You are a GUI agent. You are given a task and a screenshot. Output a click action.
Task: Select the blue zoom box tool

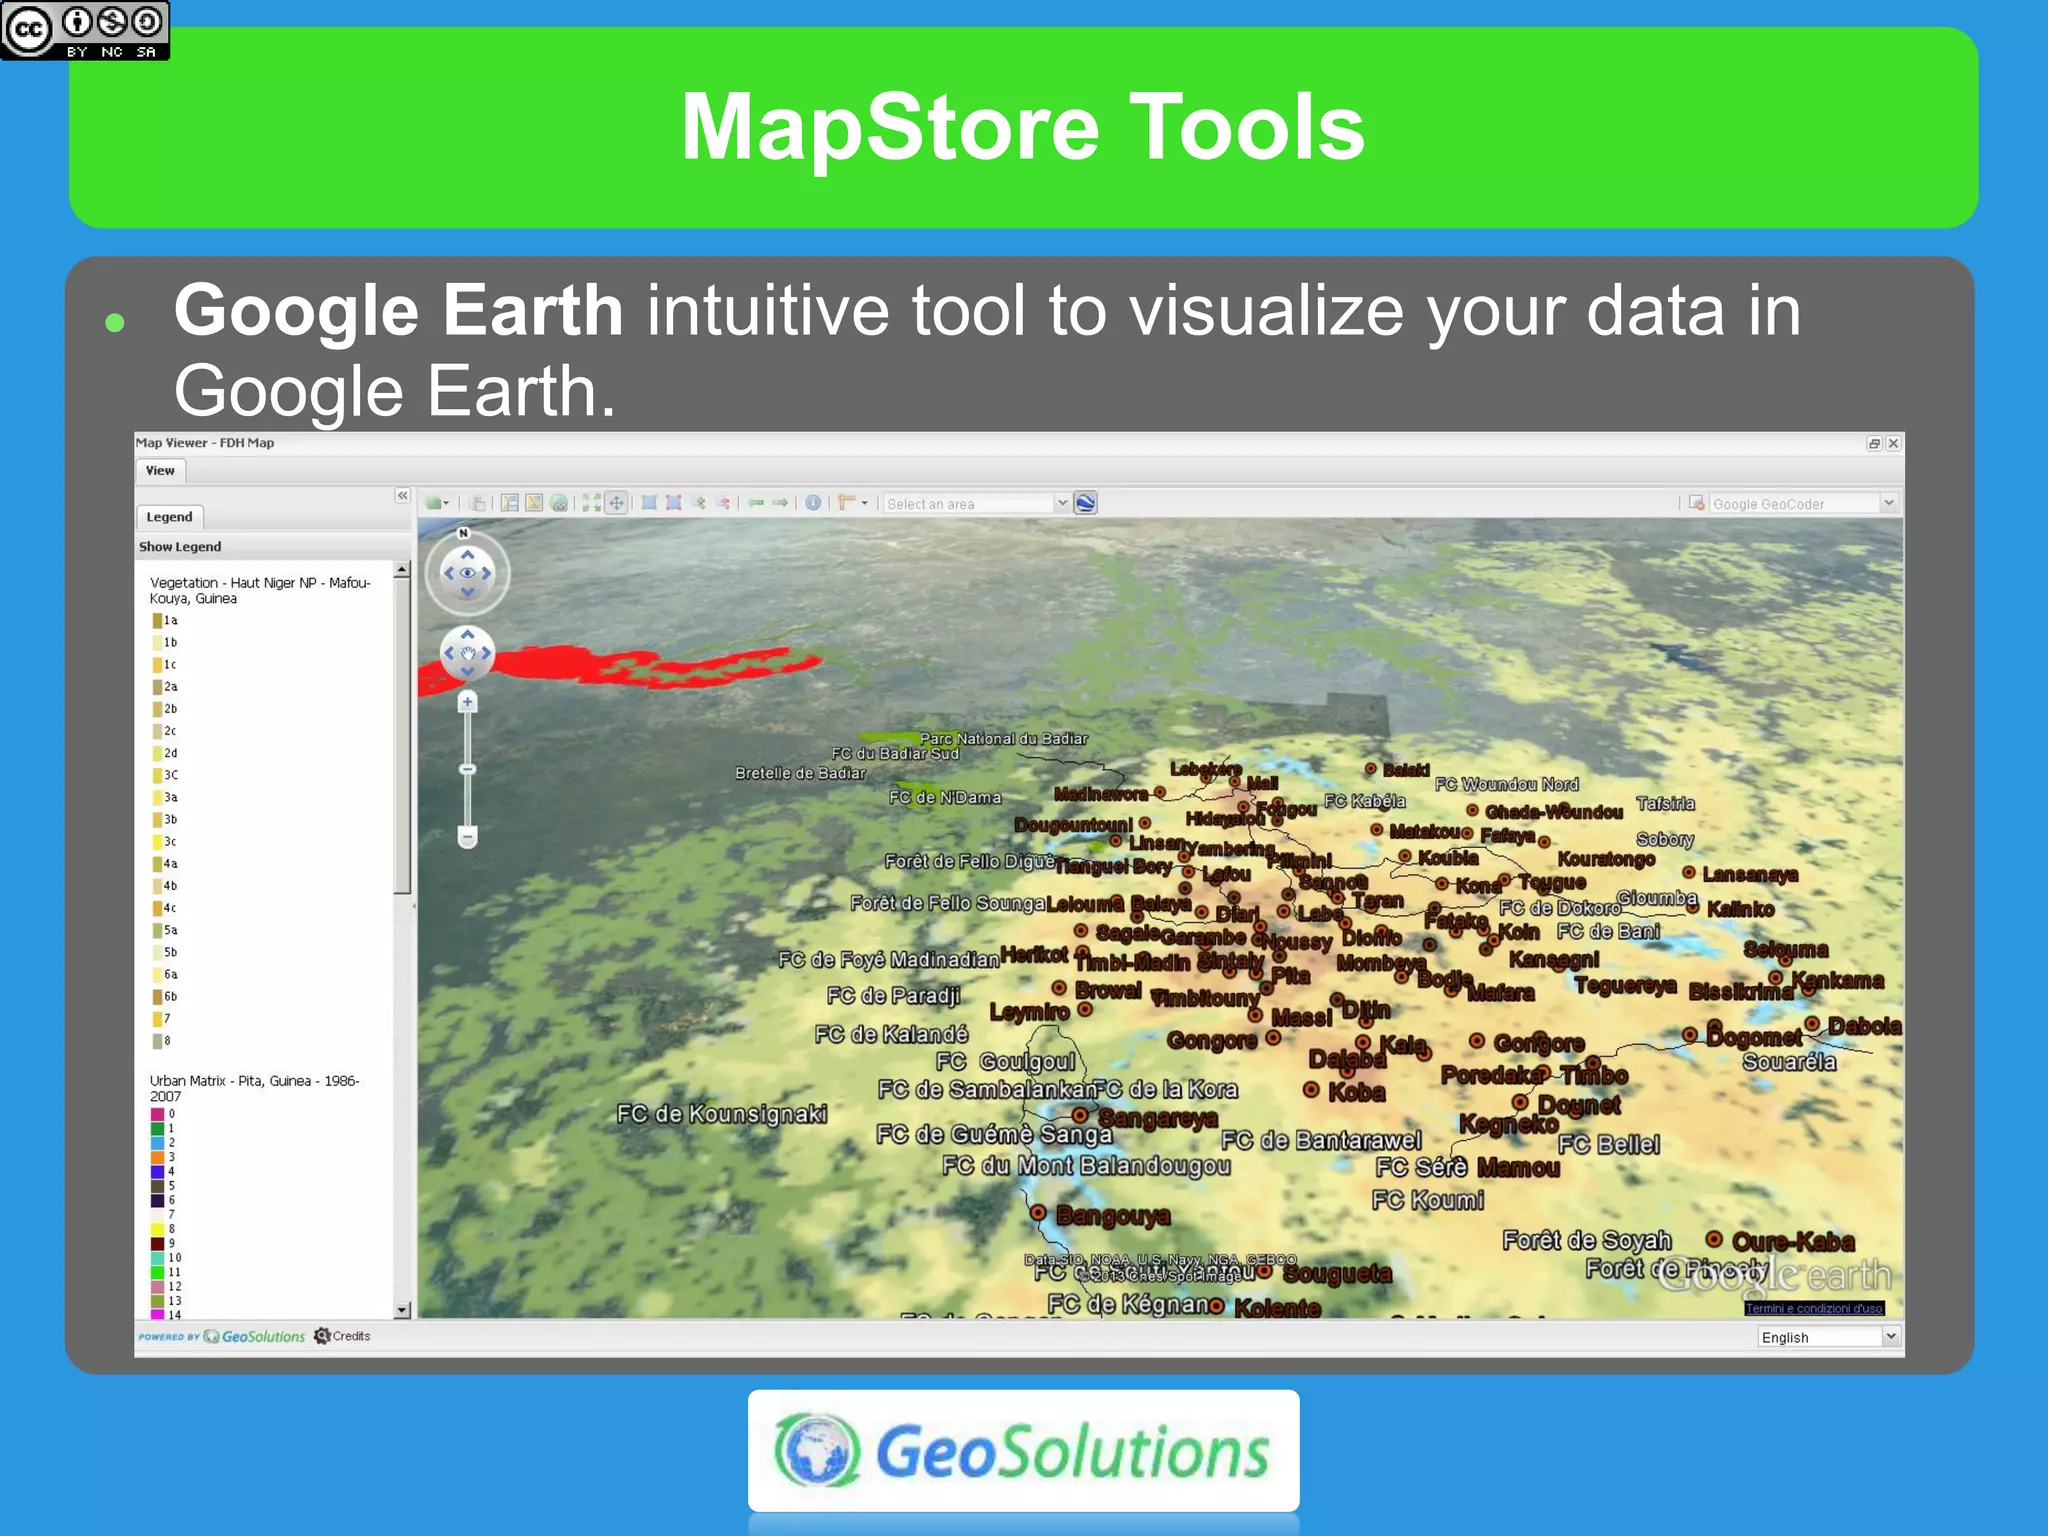649,503
